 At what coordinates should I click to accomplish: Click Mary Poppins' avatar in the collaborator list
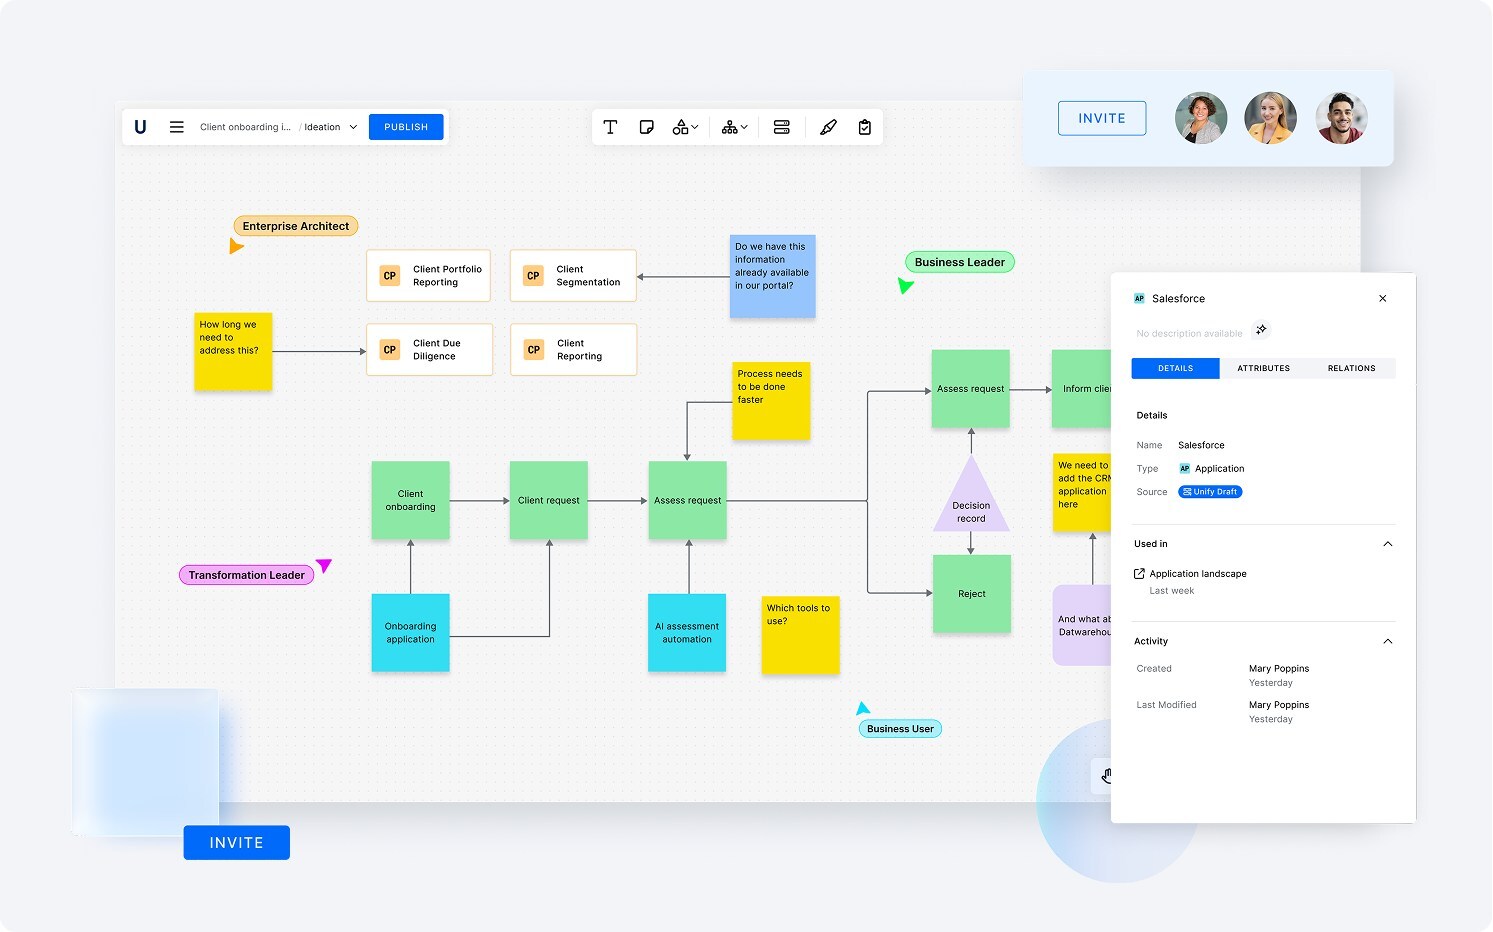point(1201,117)
